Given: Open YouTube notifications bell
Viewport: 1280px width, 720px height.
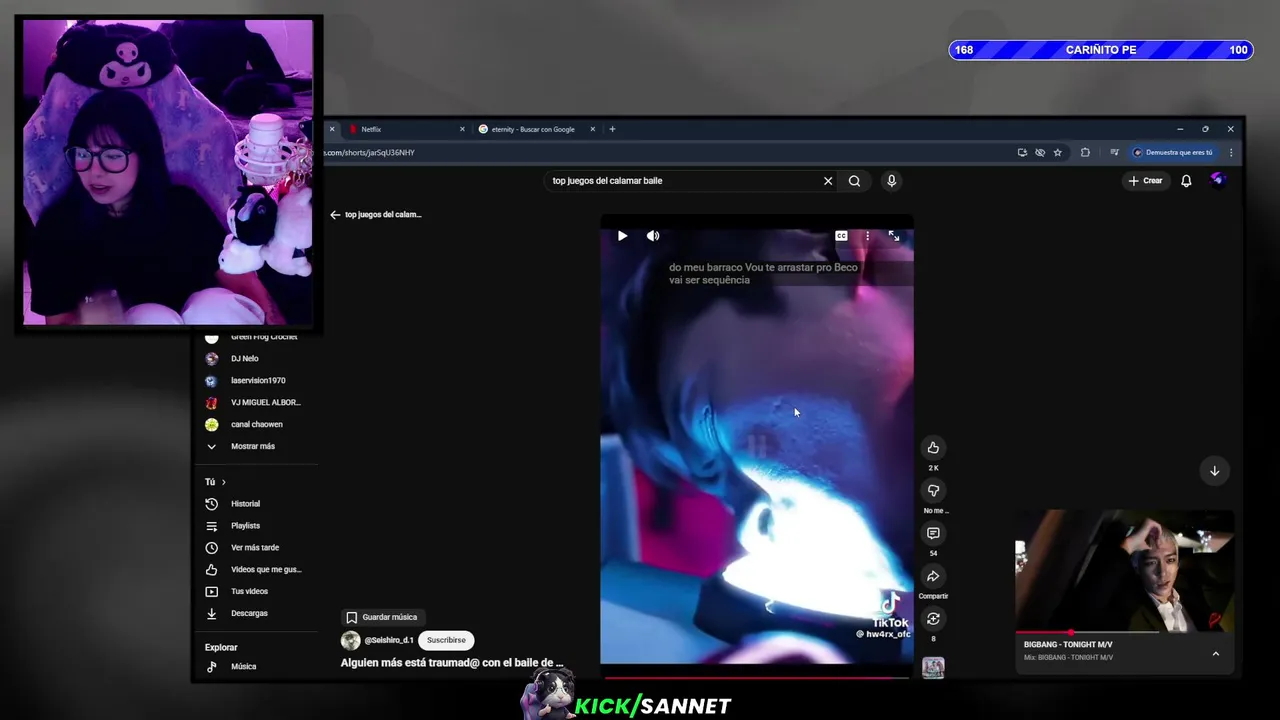Looking at the screenshot, I should point(1186,181).
